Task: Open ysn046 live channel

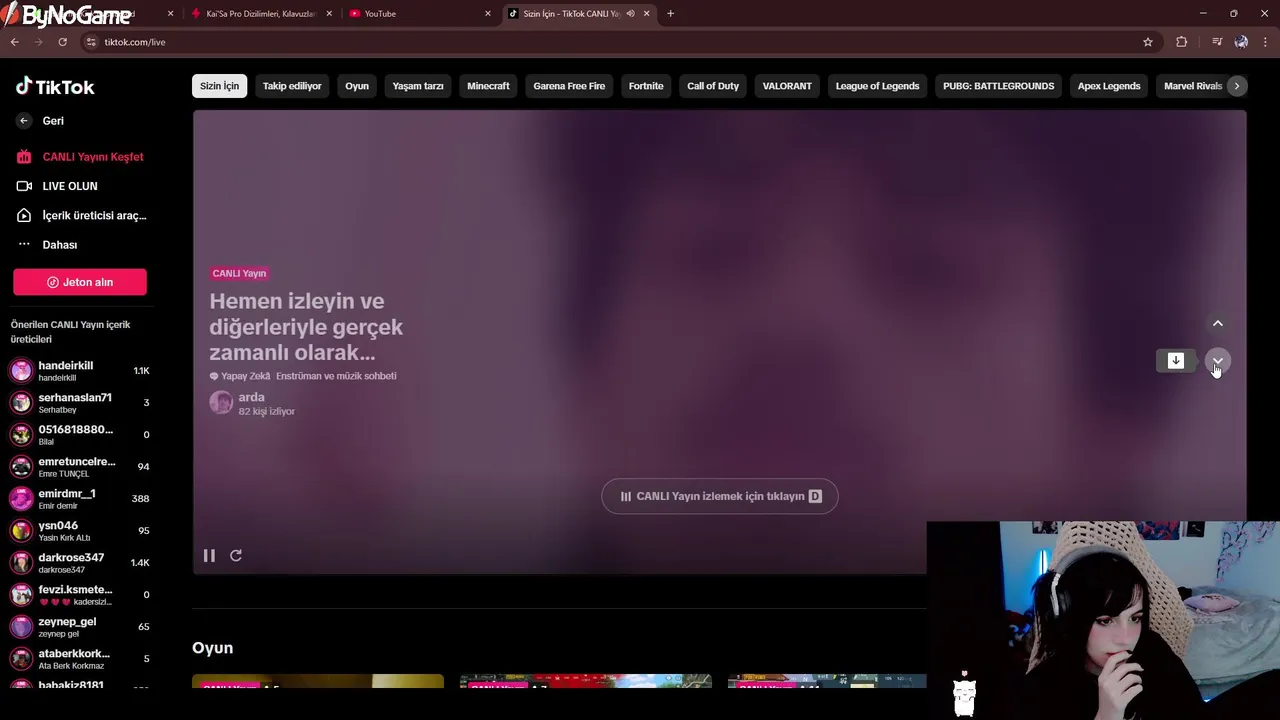Action: pos(80,531)
